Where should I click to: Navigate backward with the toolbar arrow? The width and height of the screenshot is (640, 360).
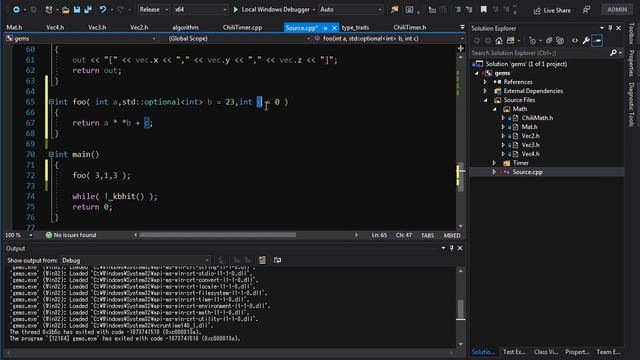coord(16,9)
